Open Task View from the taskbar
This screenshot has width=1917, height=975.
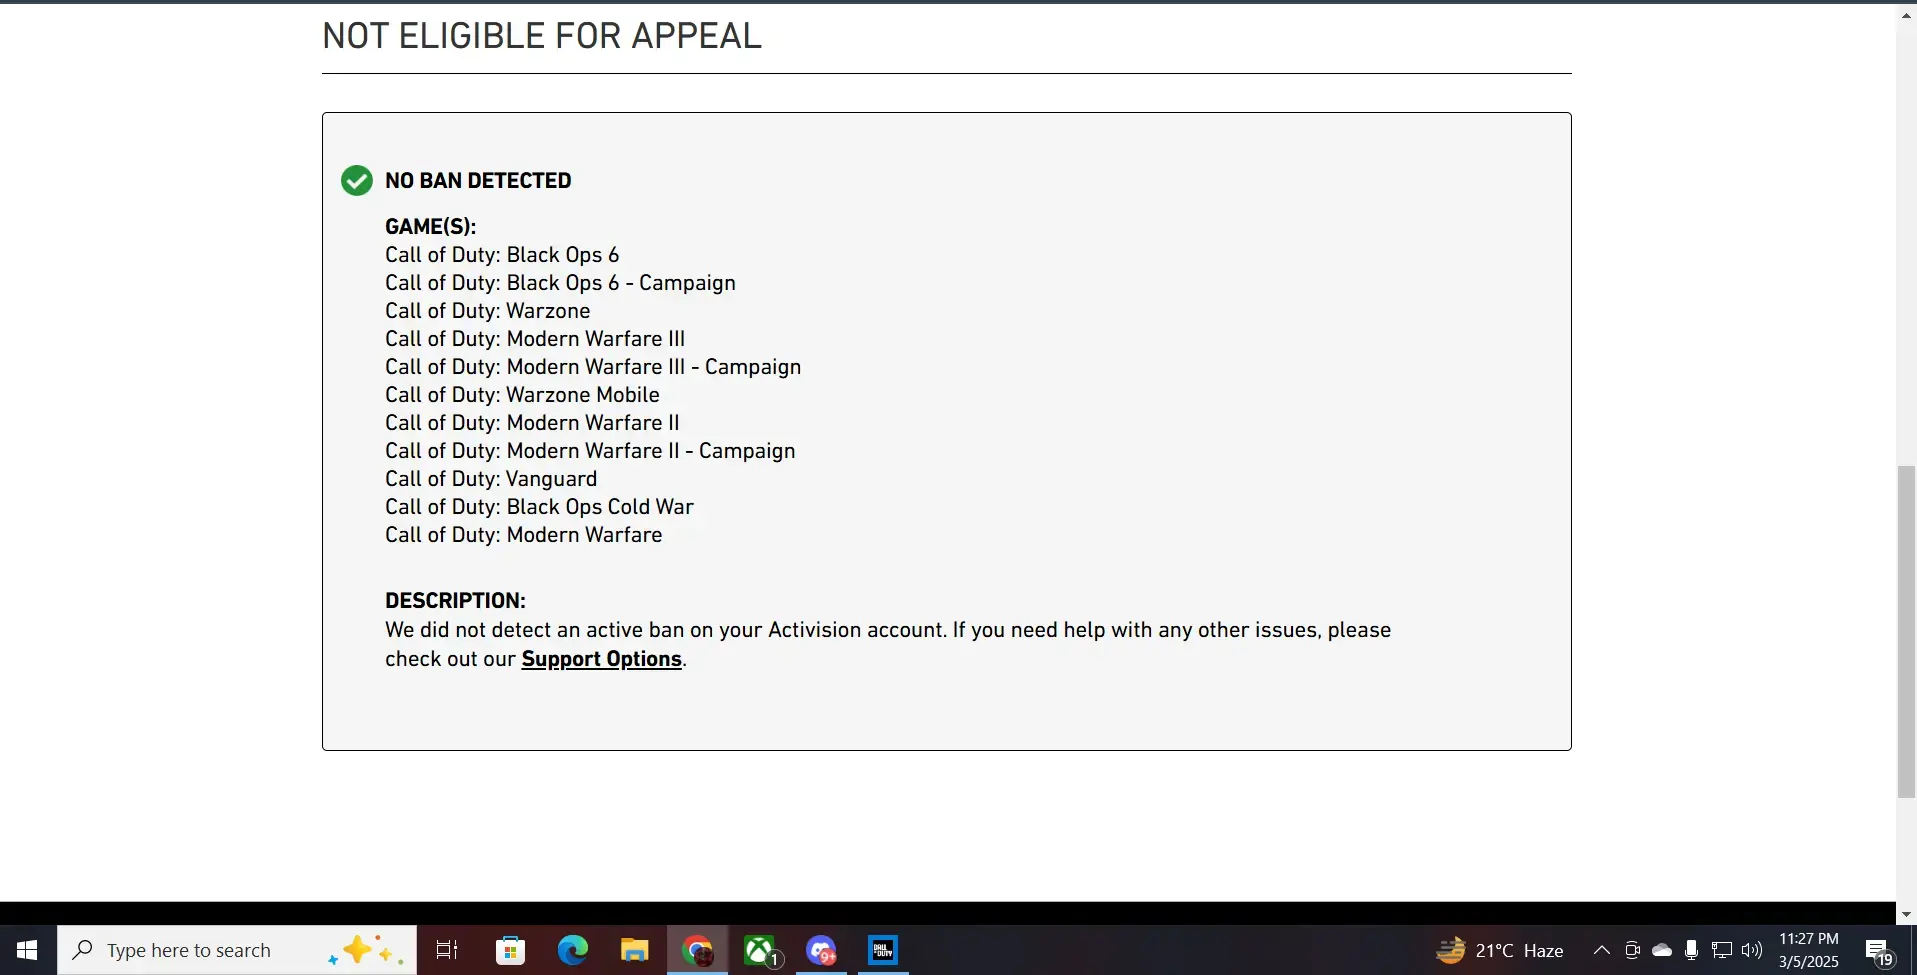coord(447,950)
